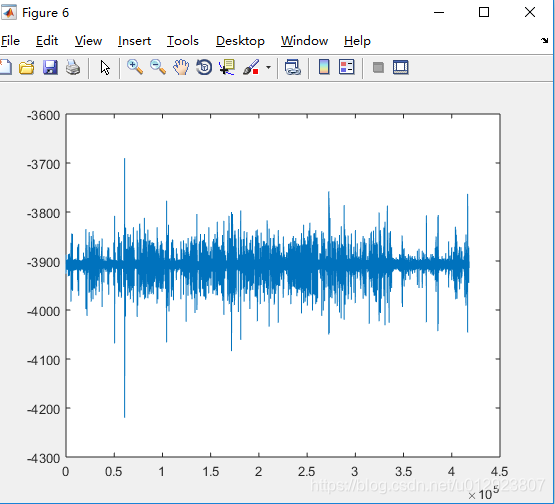Click the 4.5 x-axis tick label
Screen dimensions: 555x504
click(x=499, y=472)
